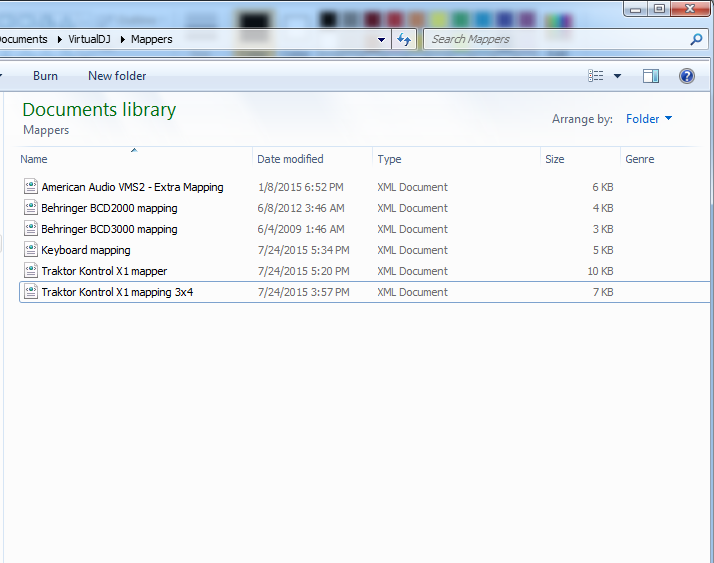Click date 6/4/2009 1:46 AM
This screenshot has height=563, width=714.
[301, 229]
